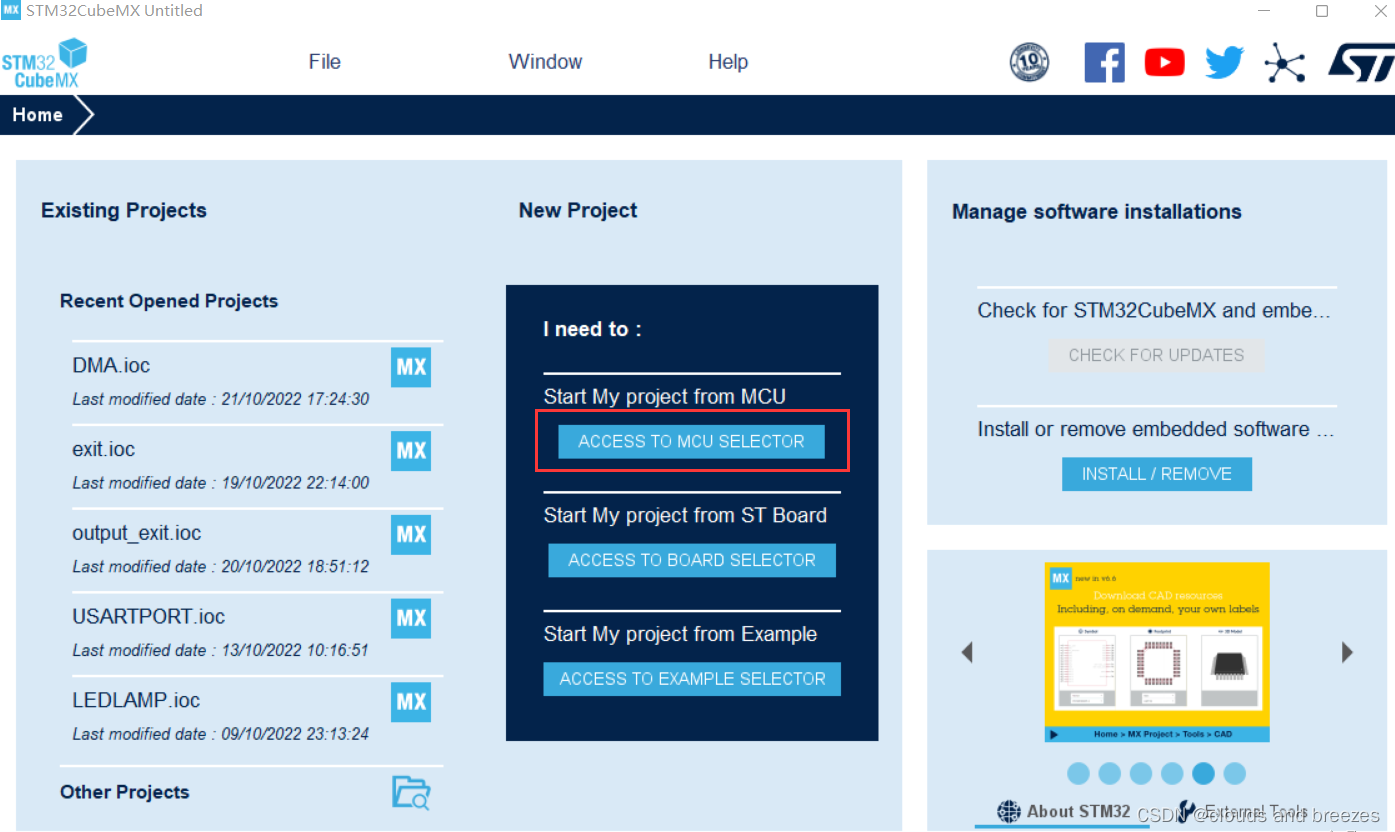Click the MX icon beside DMA.ioc
1395x832 pixels.
[411, 367]
